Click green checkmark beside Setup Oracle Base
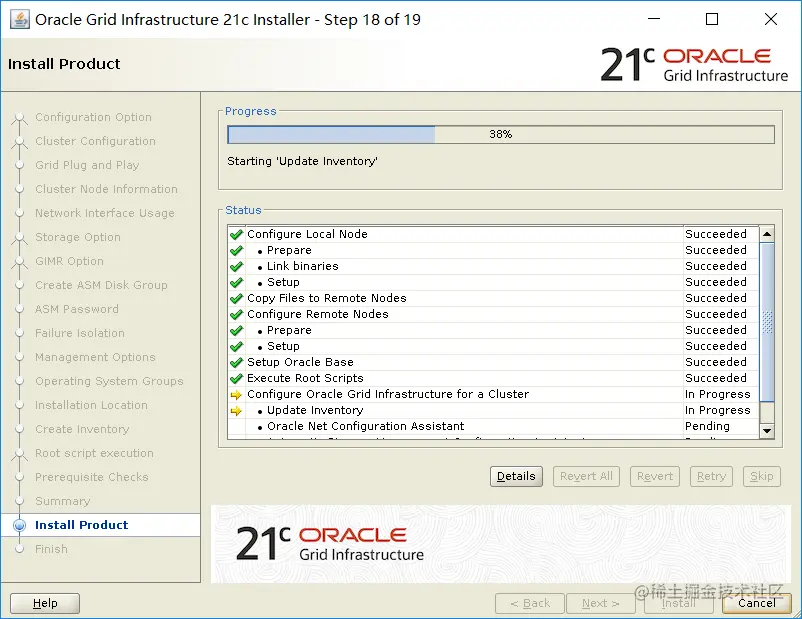The image size is (802, 619). coord(236,363)
